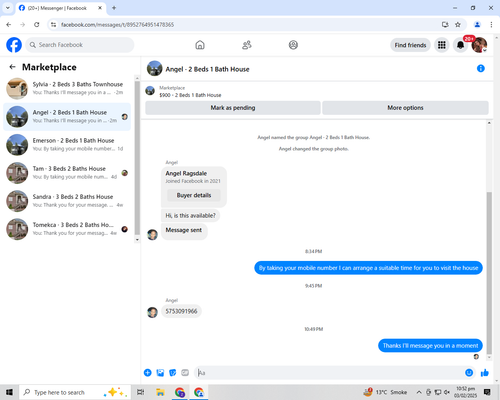500x400 pixels.
Task: Click Mark as pending button
Action: point(233,108)
